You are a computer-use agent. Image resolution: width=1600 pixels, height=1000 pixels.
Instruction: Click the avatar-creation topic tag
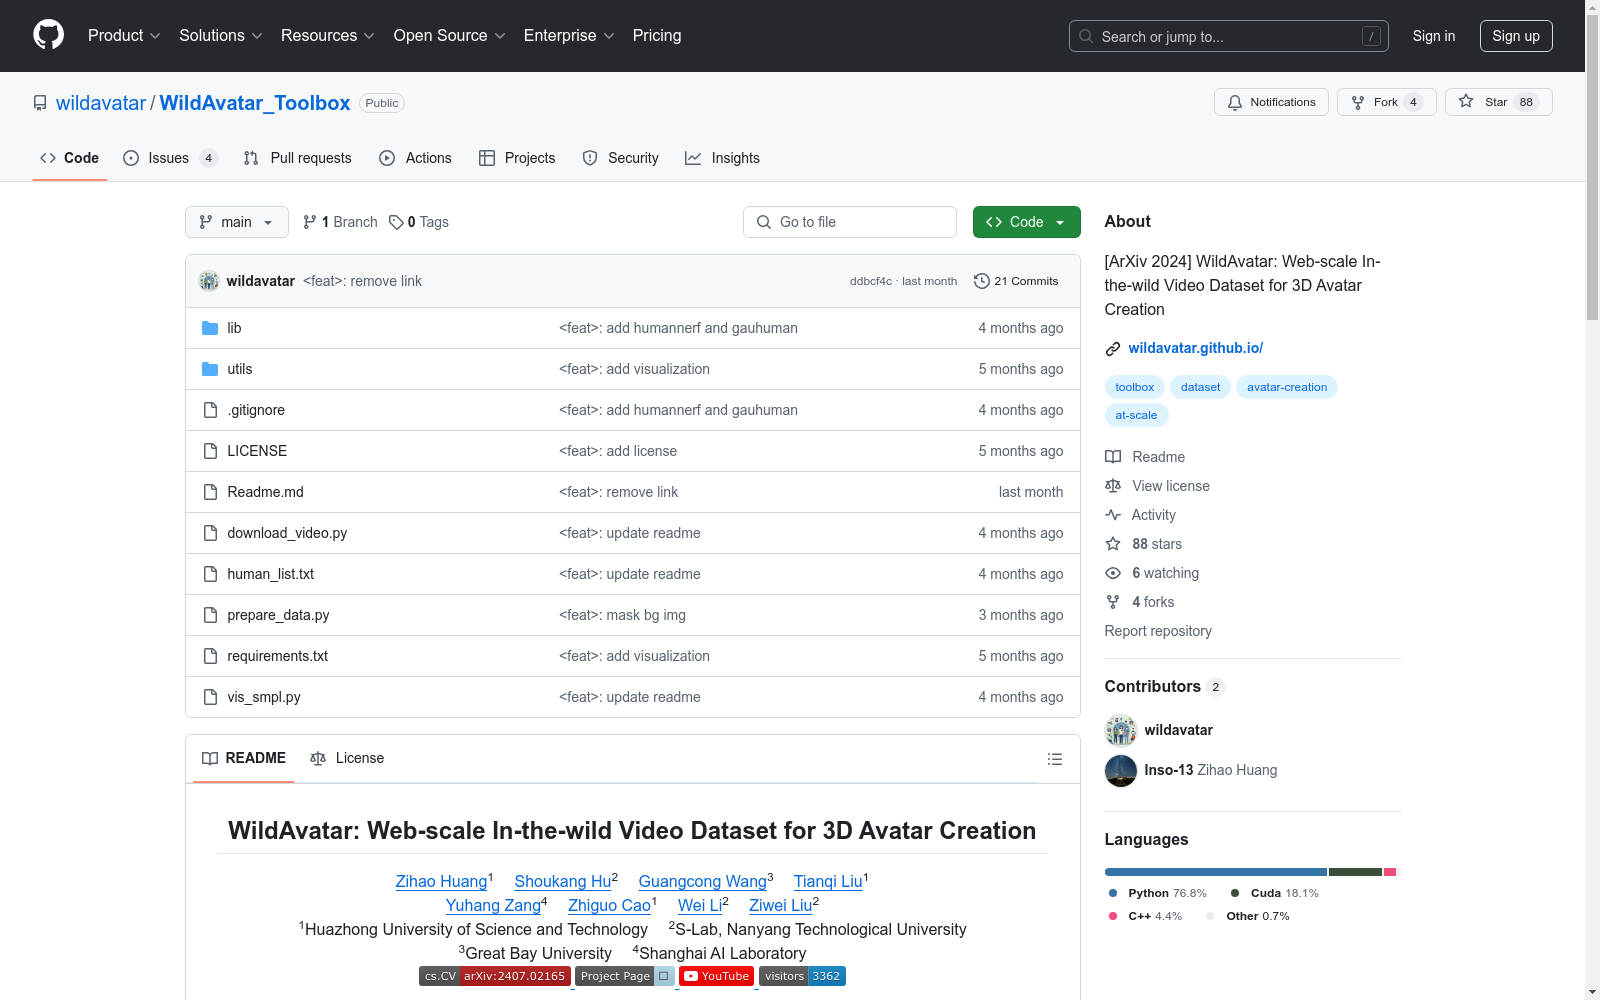tap(1287, 387)
